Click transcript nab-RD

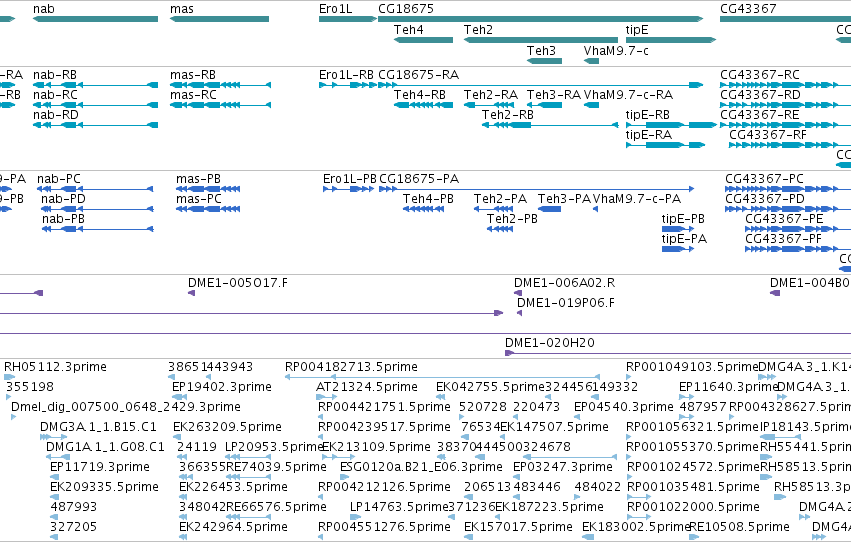tap(96, 125)
